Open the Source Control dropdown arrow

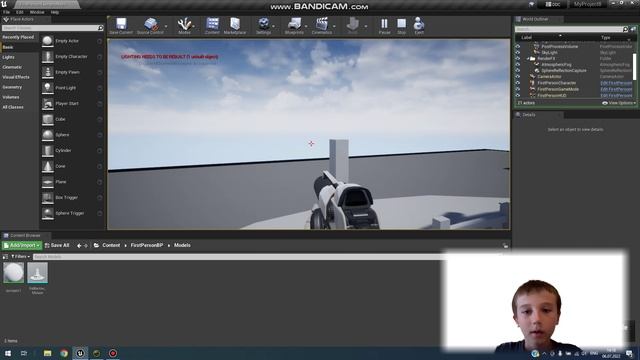click(x=166, y=26)
